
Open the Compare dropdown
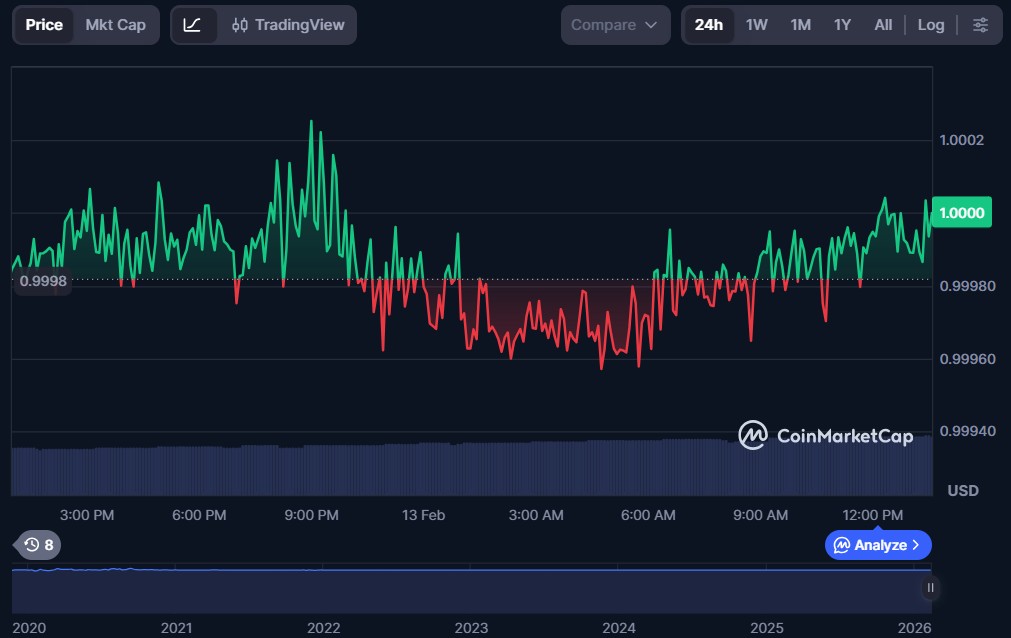click(615, 25)
